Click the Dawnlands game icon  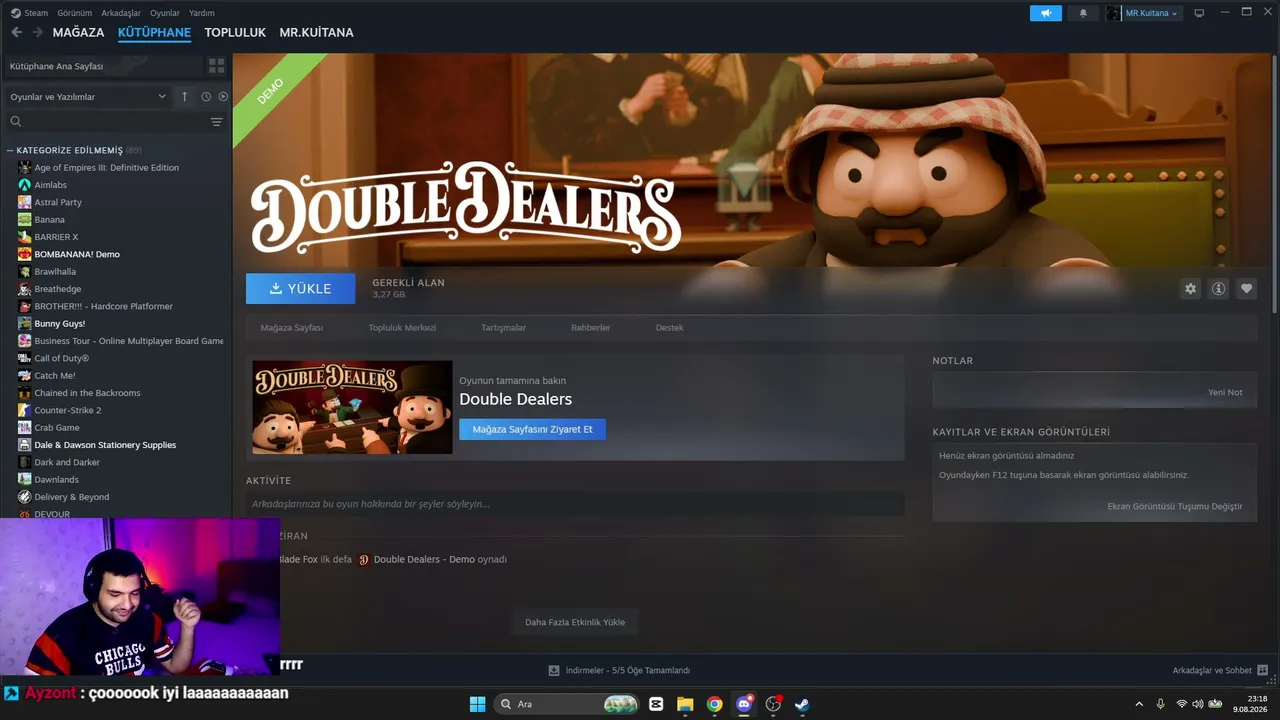24,479
